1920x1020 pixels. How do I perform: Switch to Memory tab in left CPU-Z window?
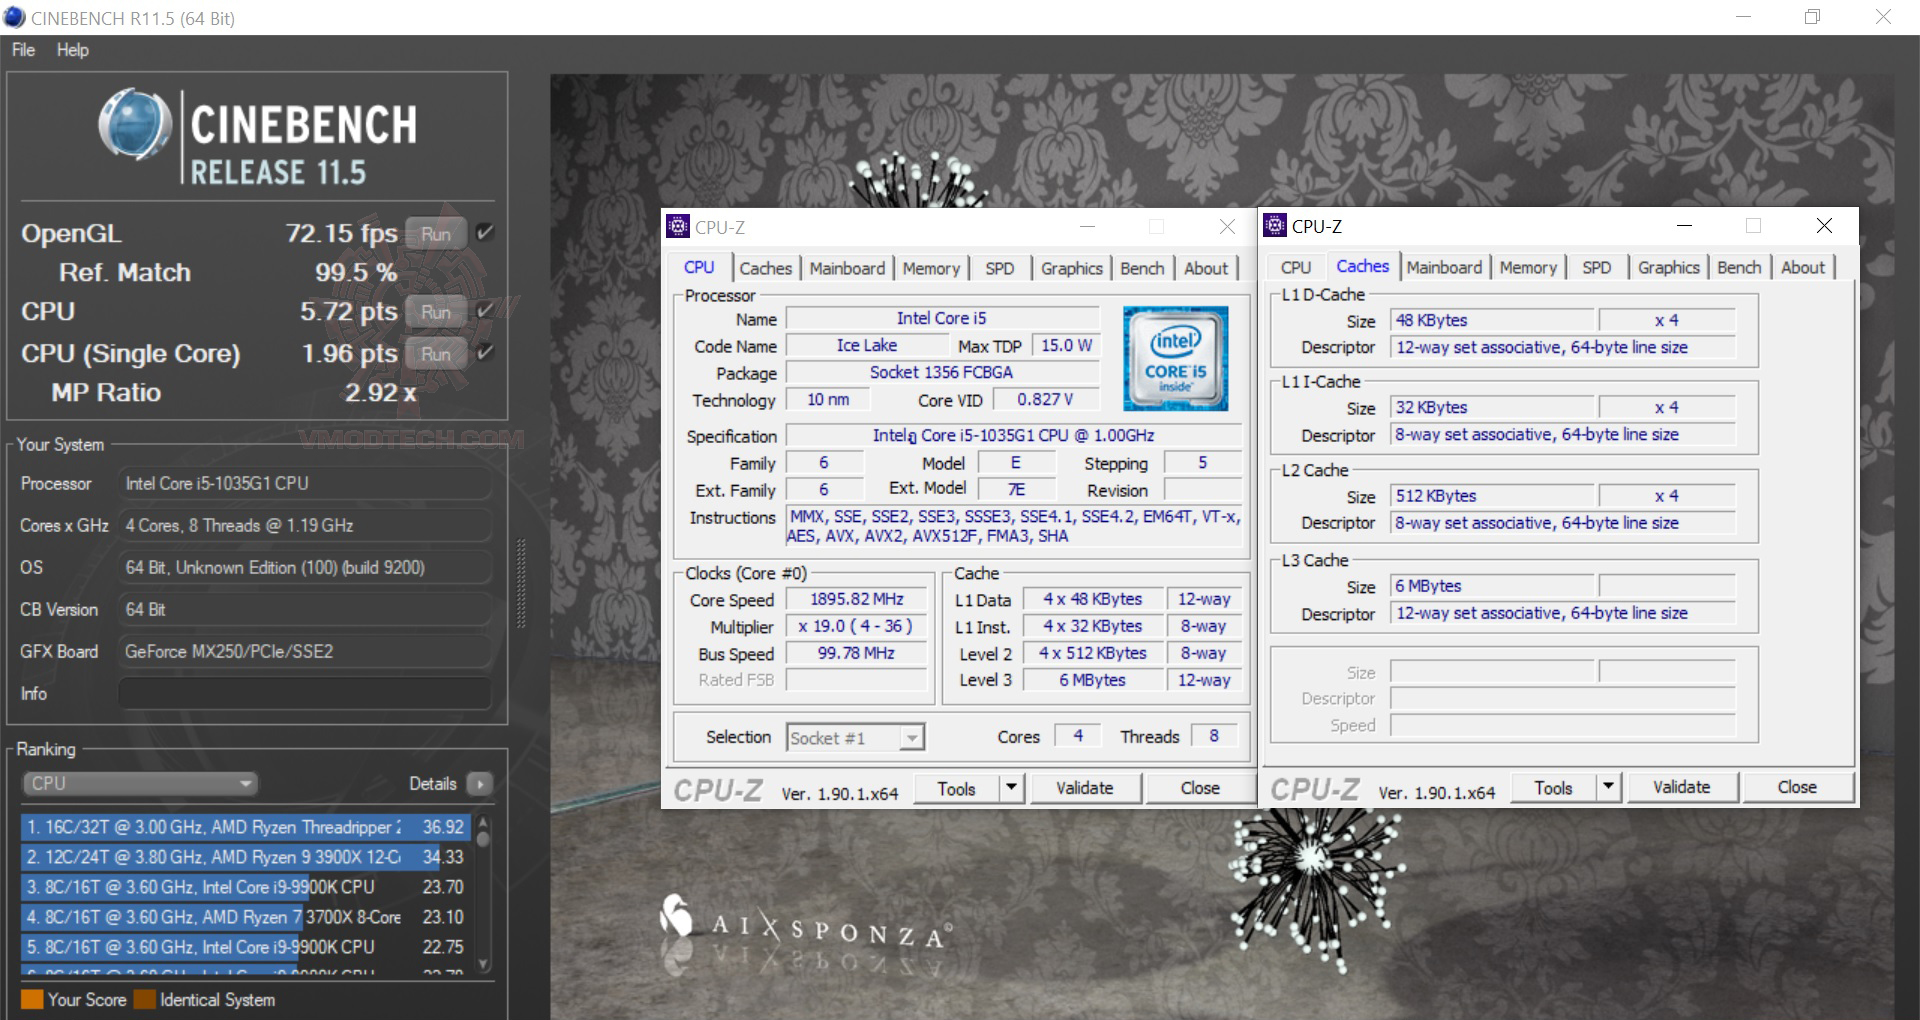point(931,268)
